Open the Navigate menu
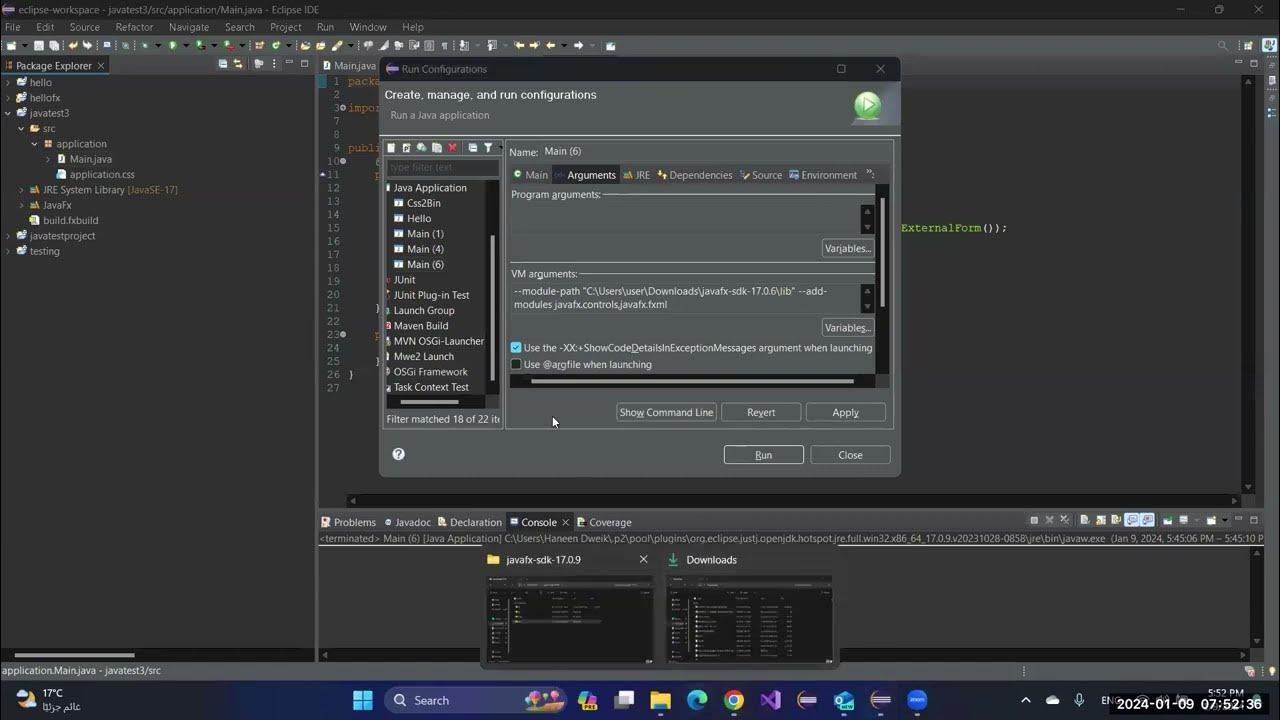The height and width of the screenshot is (720, 1280). pyautogui.click(x=189, y=27)
